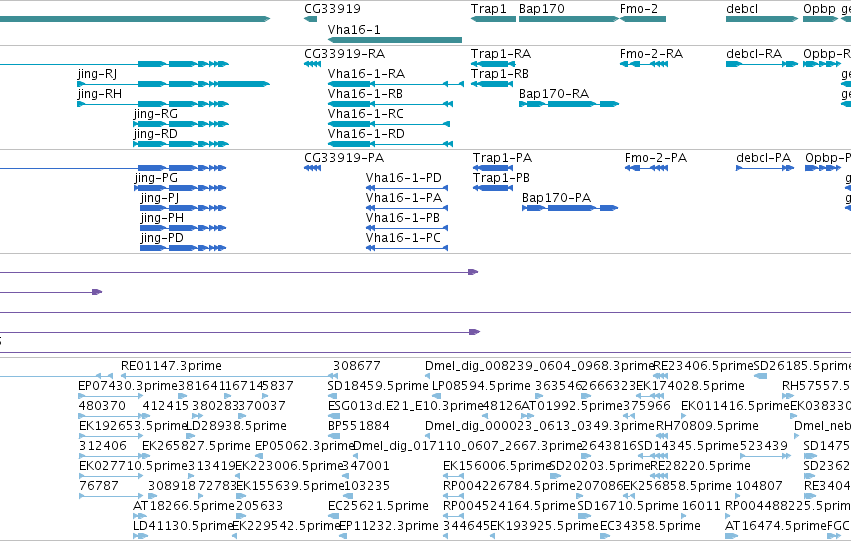
Task: Click EST label EK192653.5prime
Action: 133,427
